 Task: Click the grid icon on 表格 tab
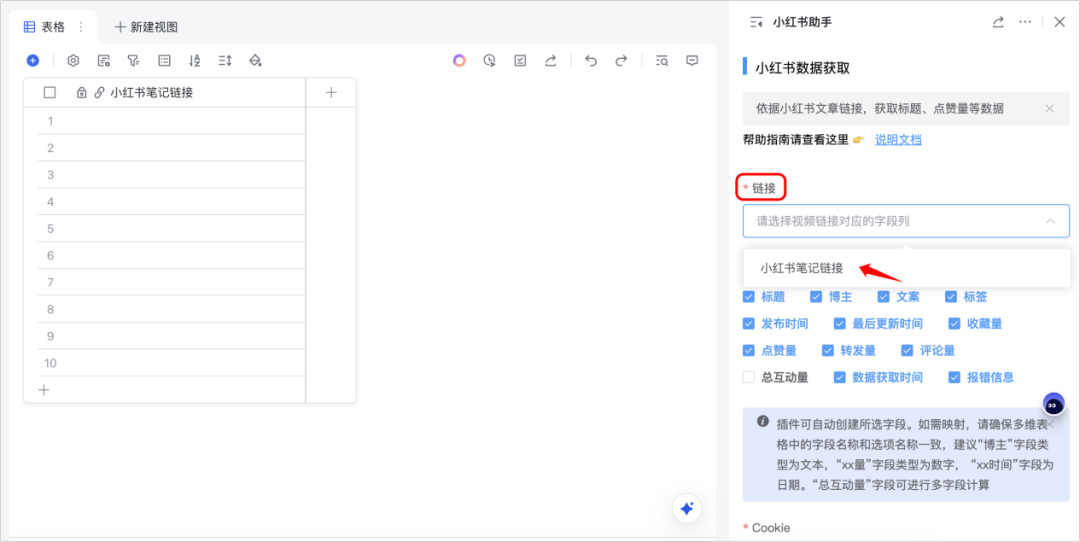(30, 27)
